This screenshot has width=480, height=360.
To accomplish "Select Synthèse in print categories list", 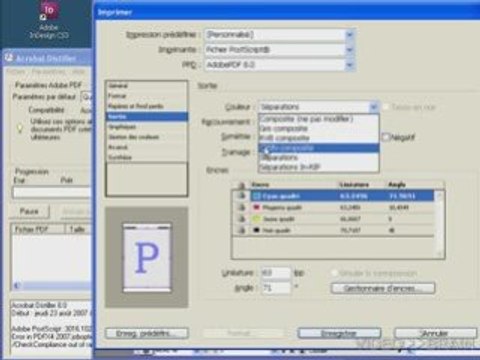I will (147, 157).
